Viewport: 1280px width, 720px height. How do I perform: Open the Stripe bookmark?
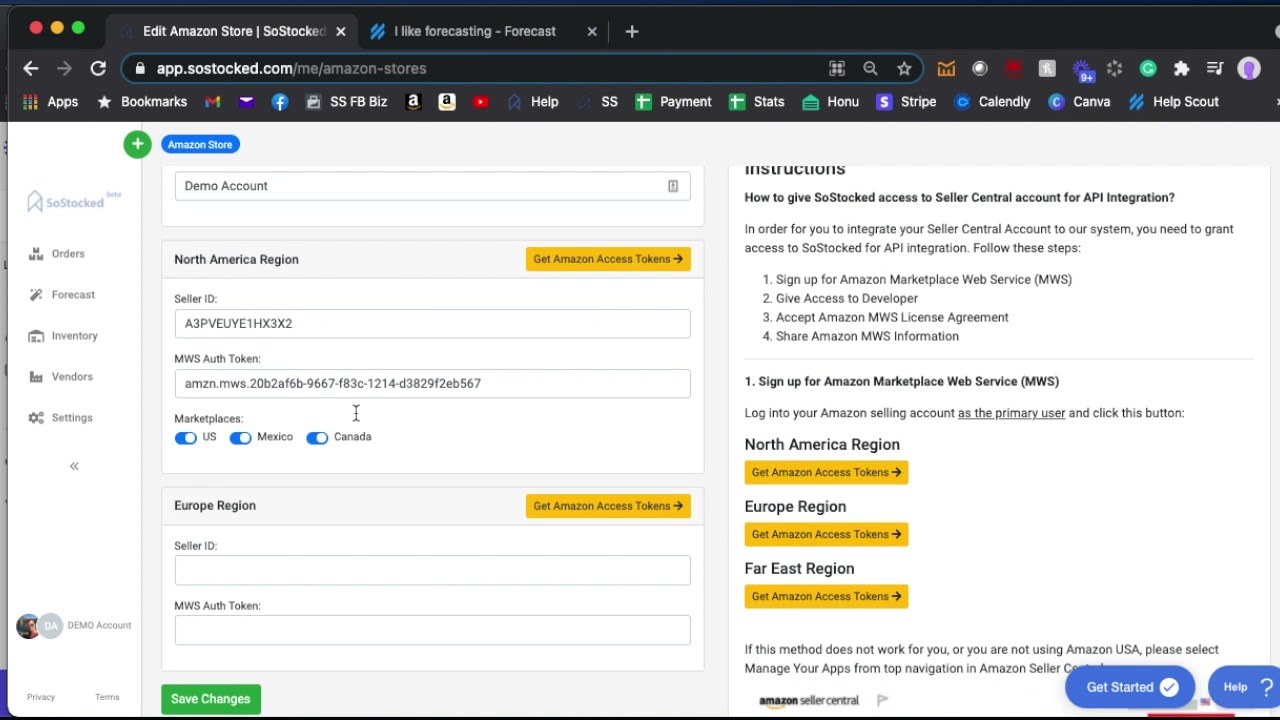(x=906, y=102)
